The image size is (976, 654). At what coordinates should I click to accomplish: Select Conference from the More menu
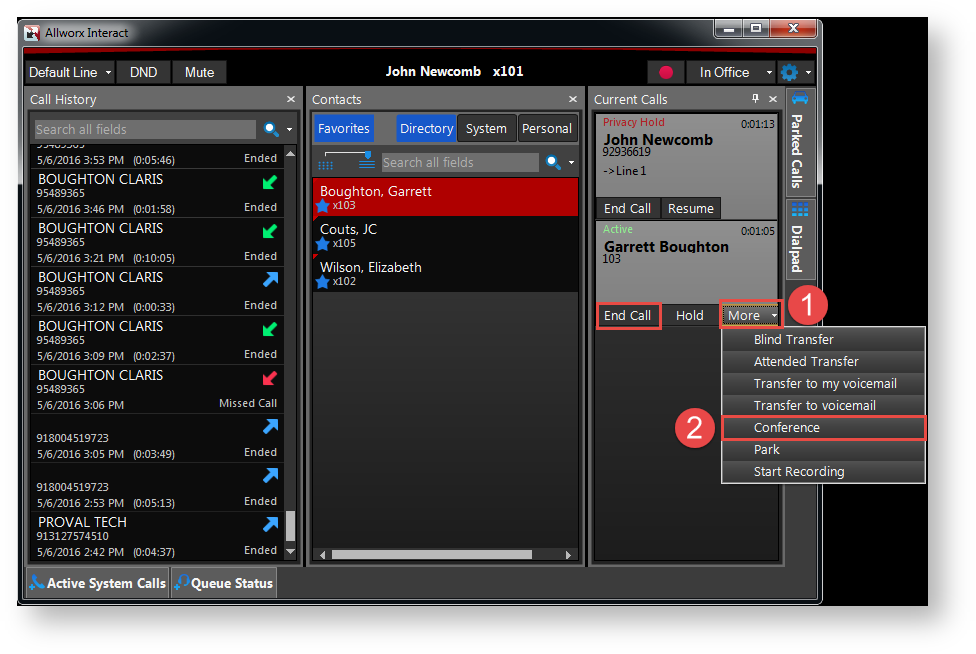click(823, 427)
